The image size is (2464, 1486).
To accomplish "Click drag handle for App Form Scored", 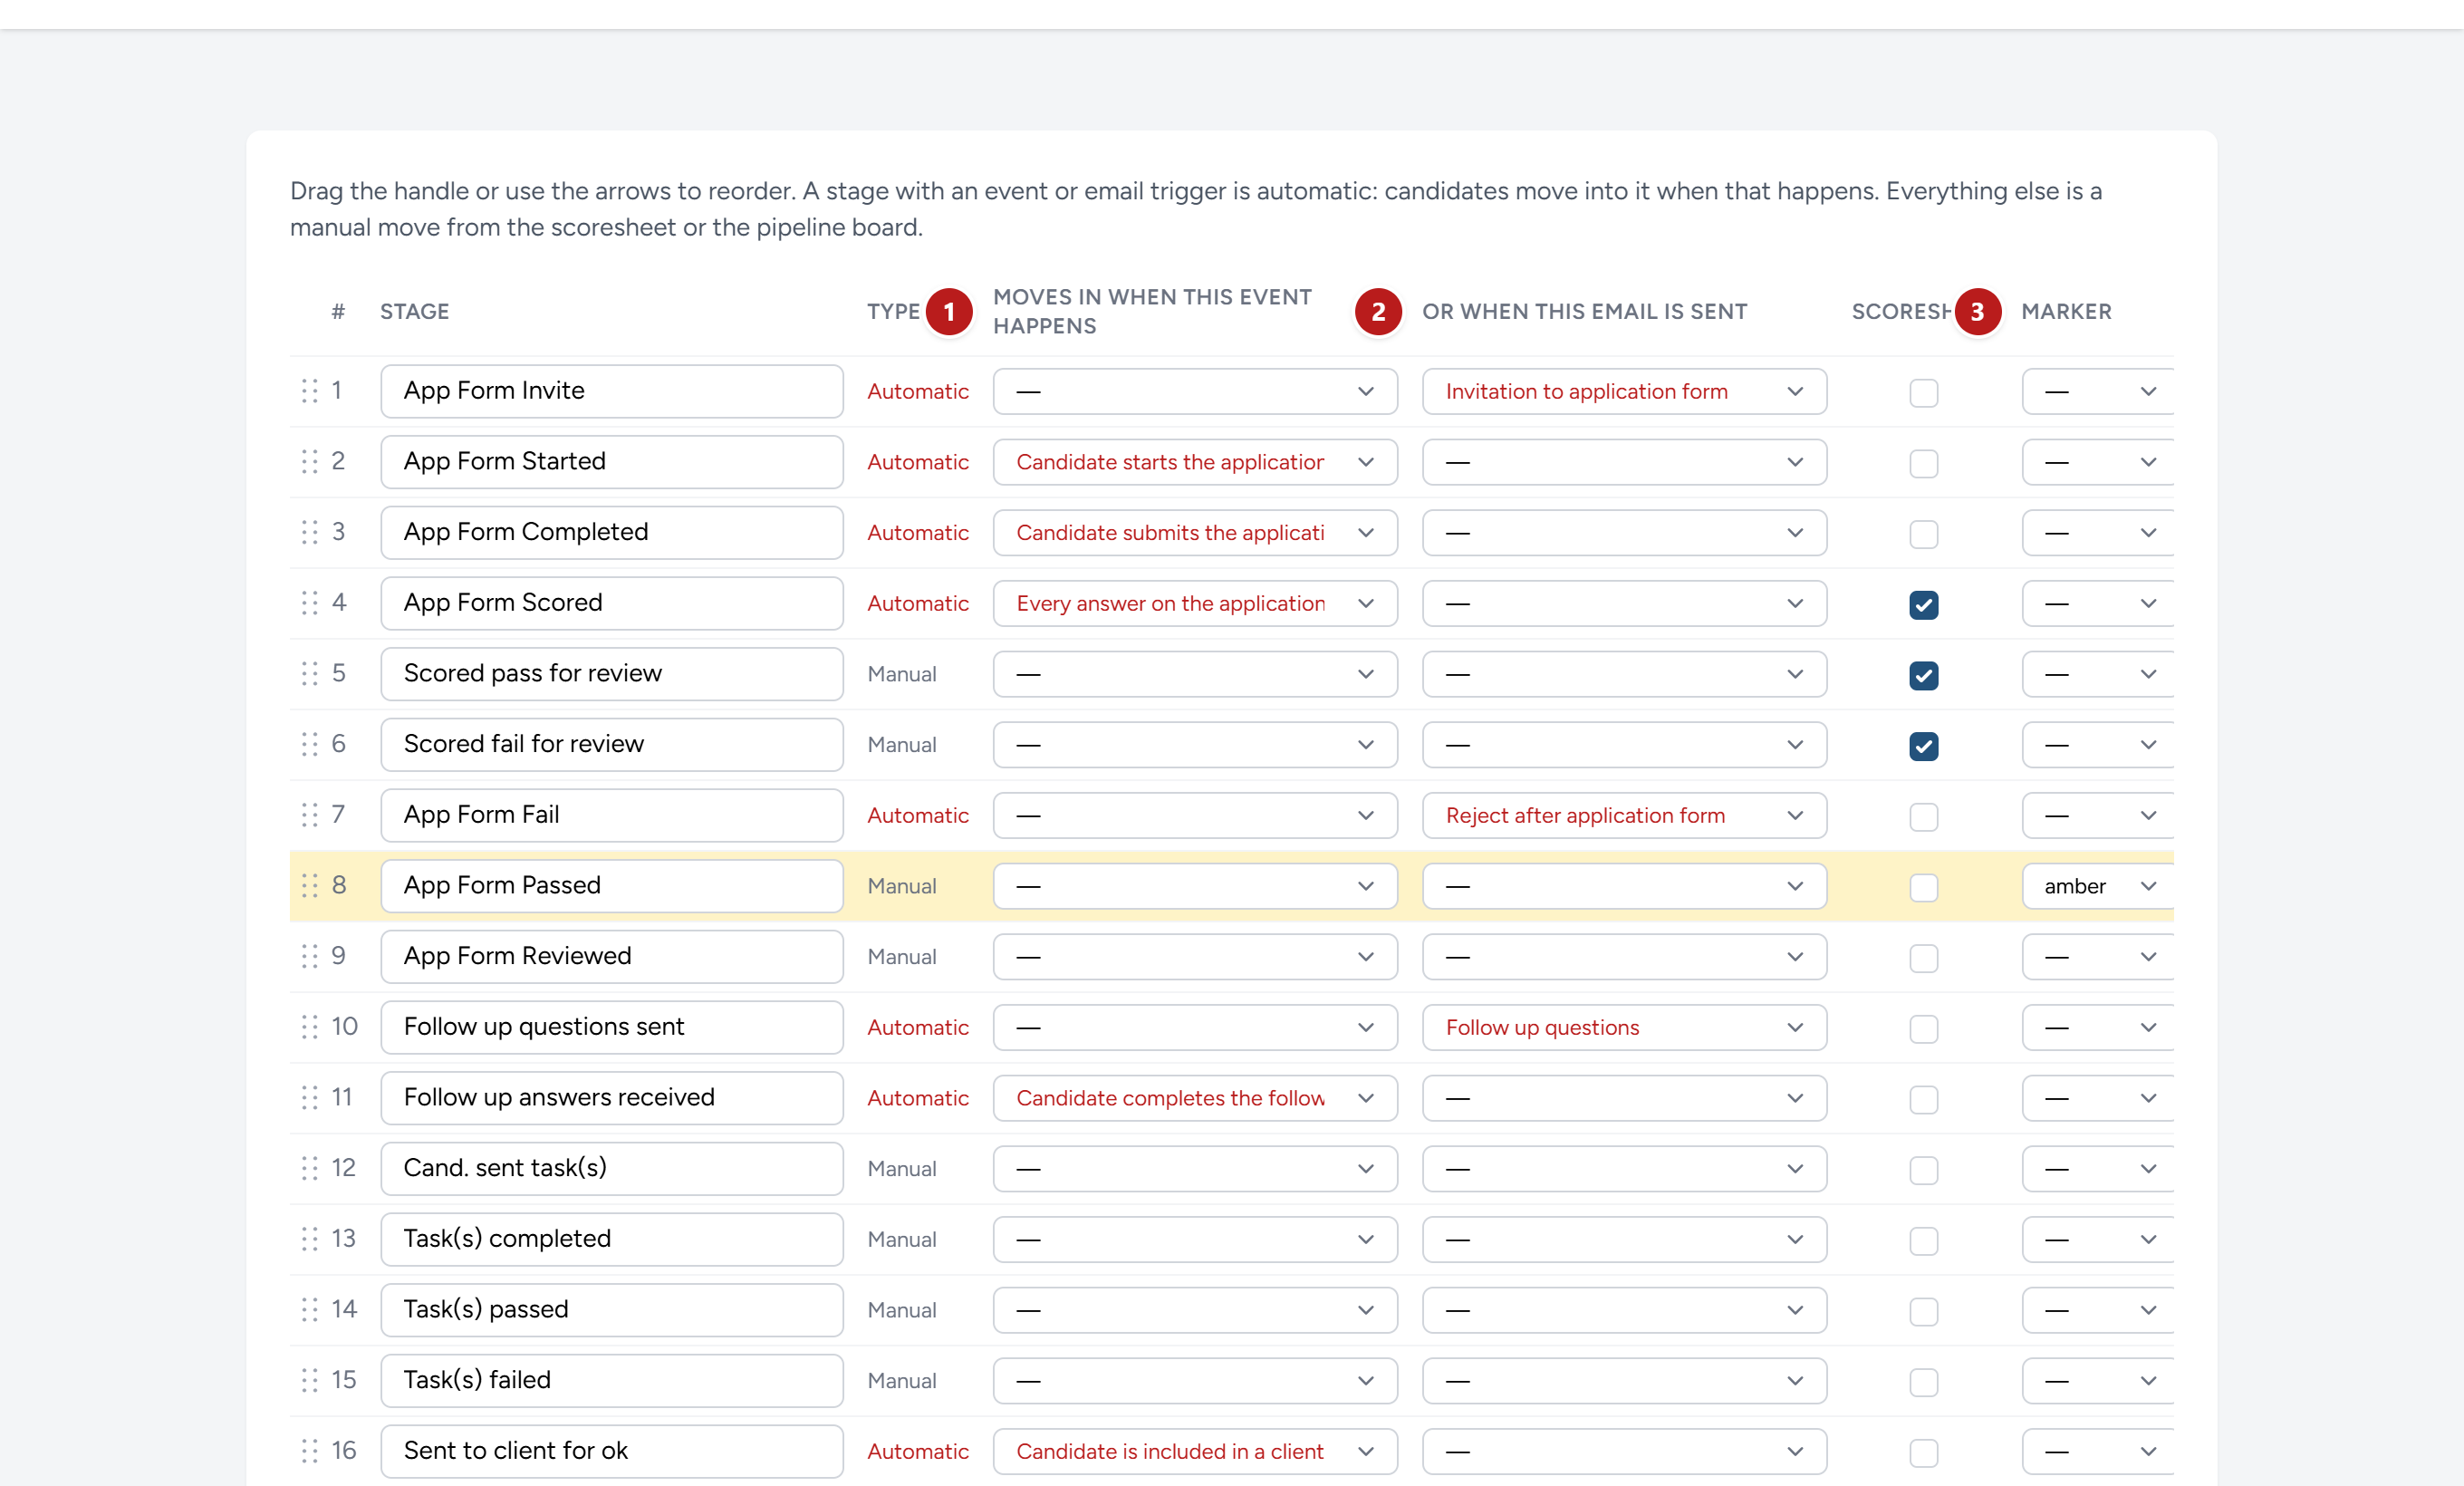I will click(310, 603).
